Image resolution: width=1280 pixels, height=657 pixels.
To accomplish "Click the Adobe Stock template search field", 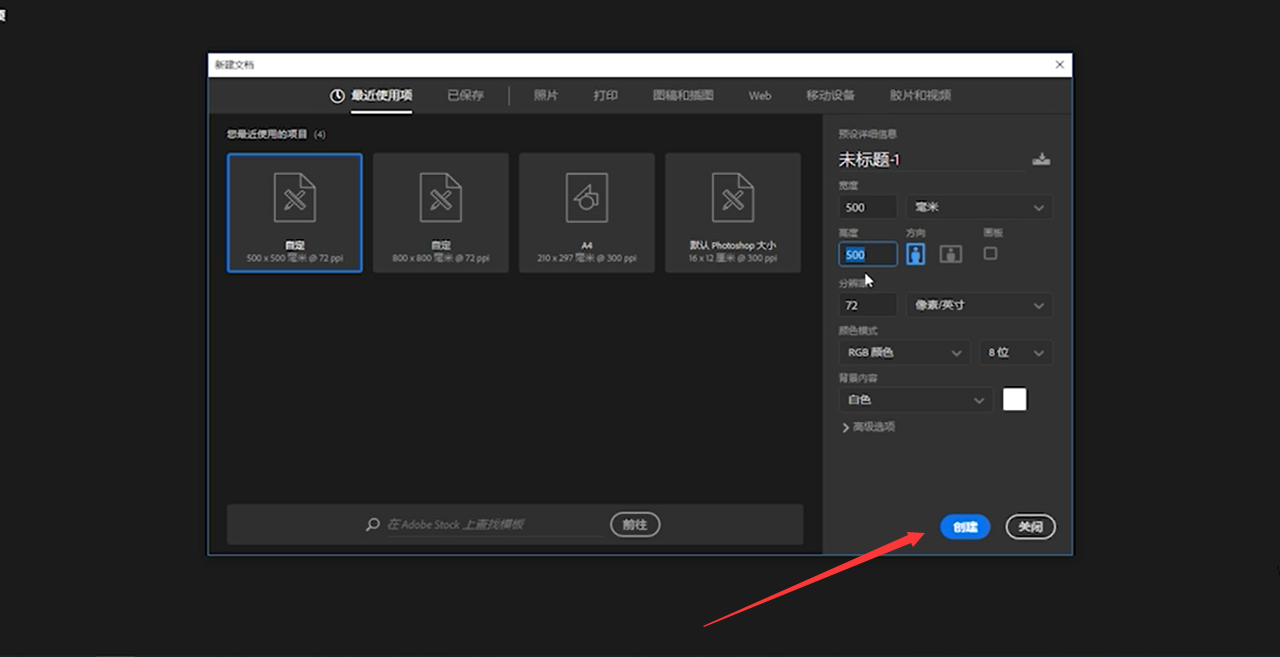I will 495,524.
